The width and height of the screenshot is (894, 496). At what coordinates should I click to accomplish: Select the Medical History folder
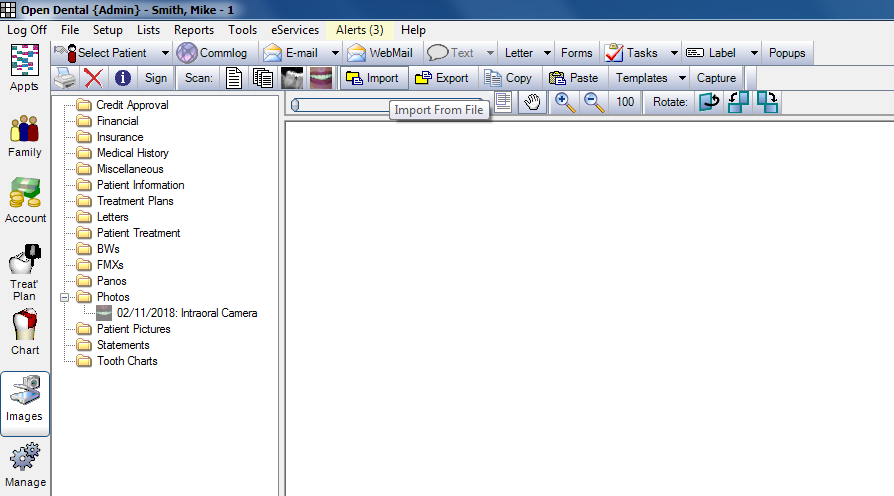[x=132, y=153]
